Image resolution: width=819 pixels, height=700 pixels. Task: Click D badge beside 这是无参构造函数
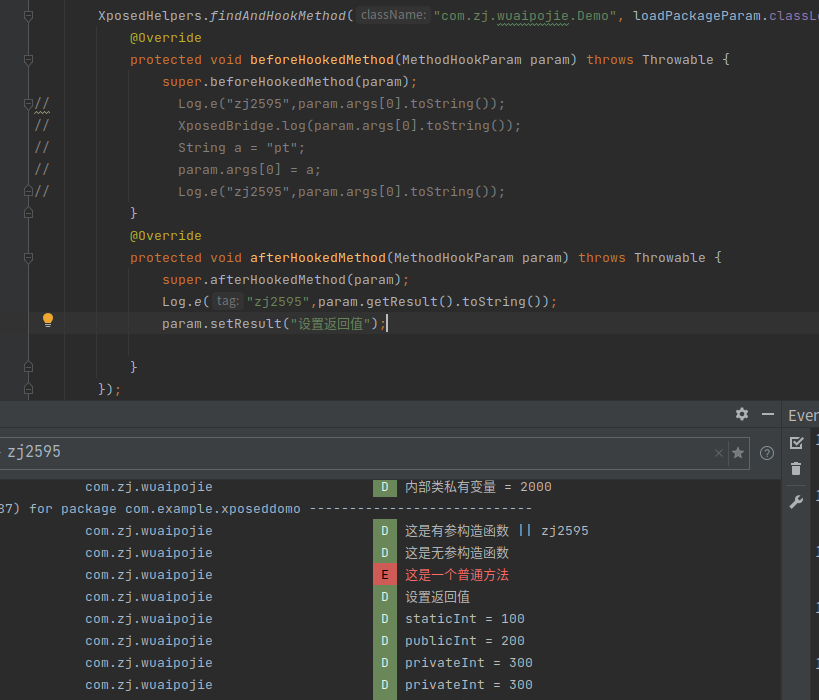click(385, 553)
